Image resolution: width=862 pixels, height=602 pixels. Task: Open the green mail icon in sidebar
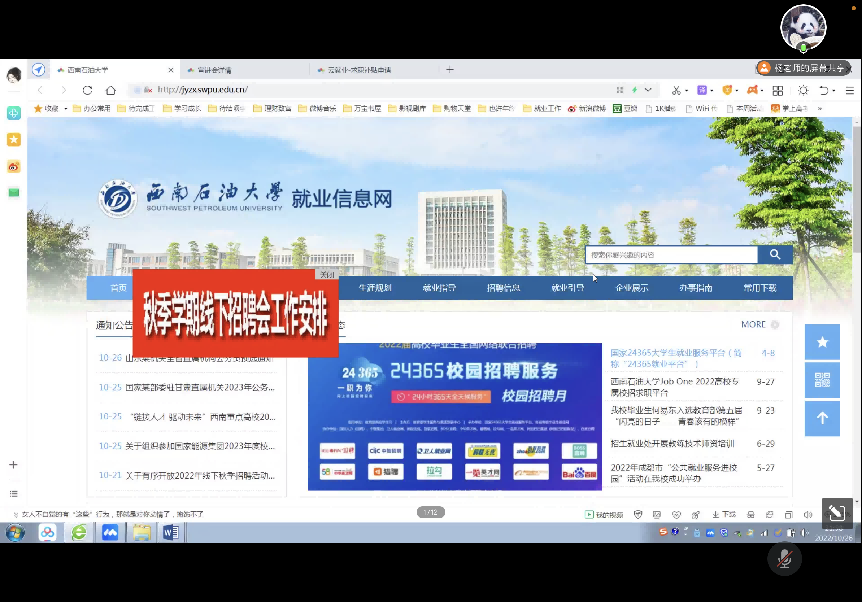(x=14, y=192)
